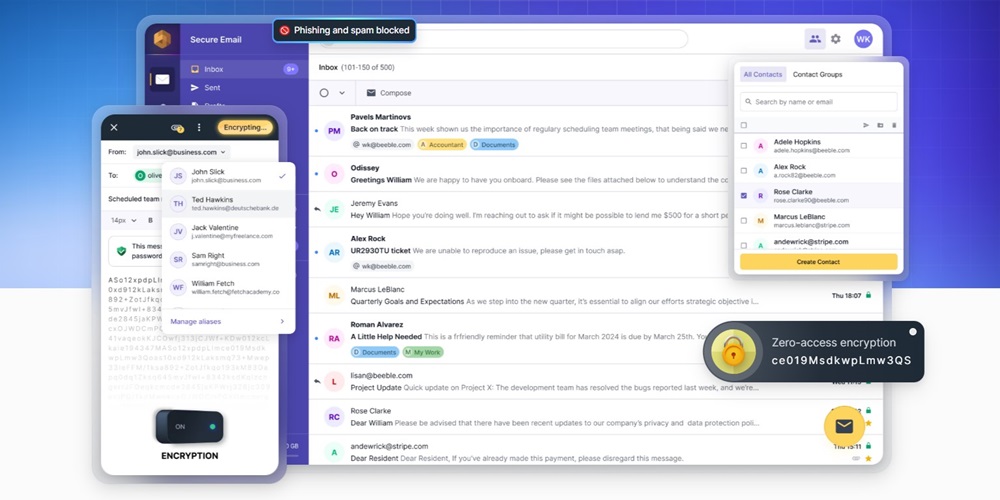This screenshot has width=1000, height=500.
Task: Click the star on andewrick@stripe.com email
Action: tap(868, 458)
